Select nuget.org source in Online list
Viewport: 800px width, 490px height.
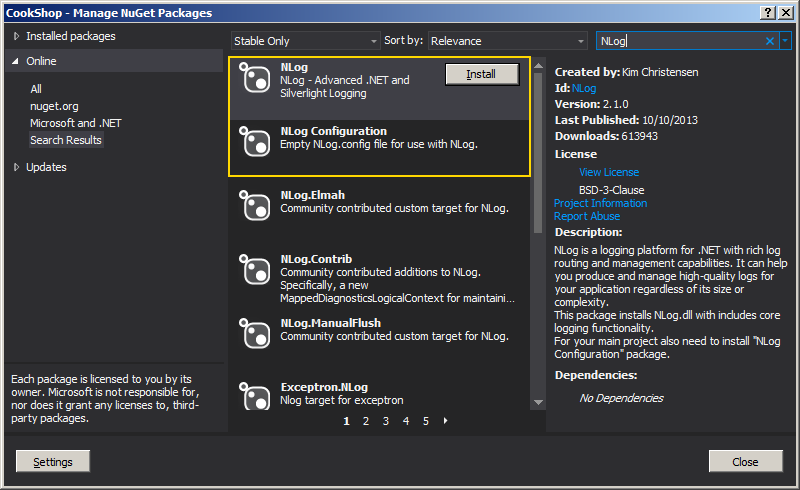pyautogui.click(x=54, y=106)
